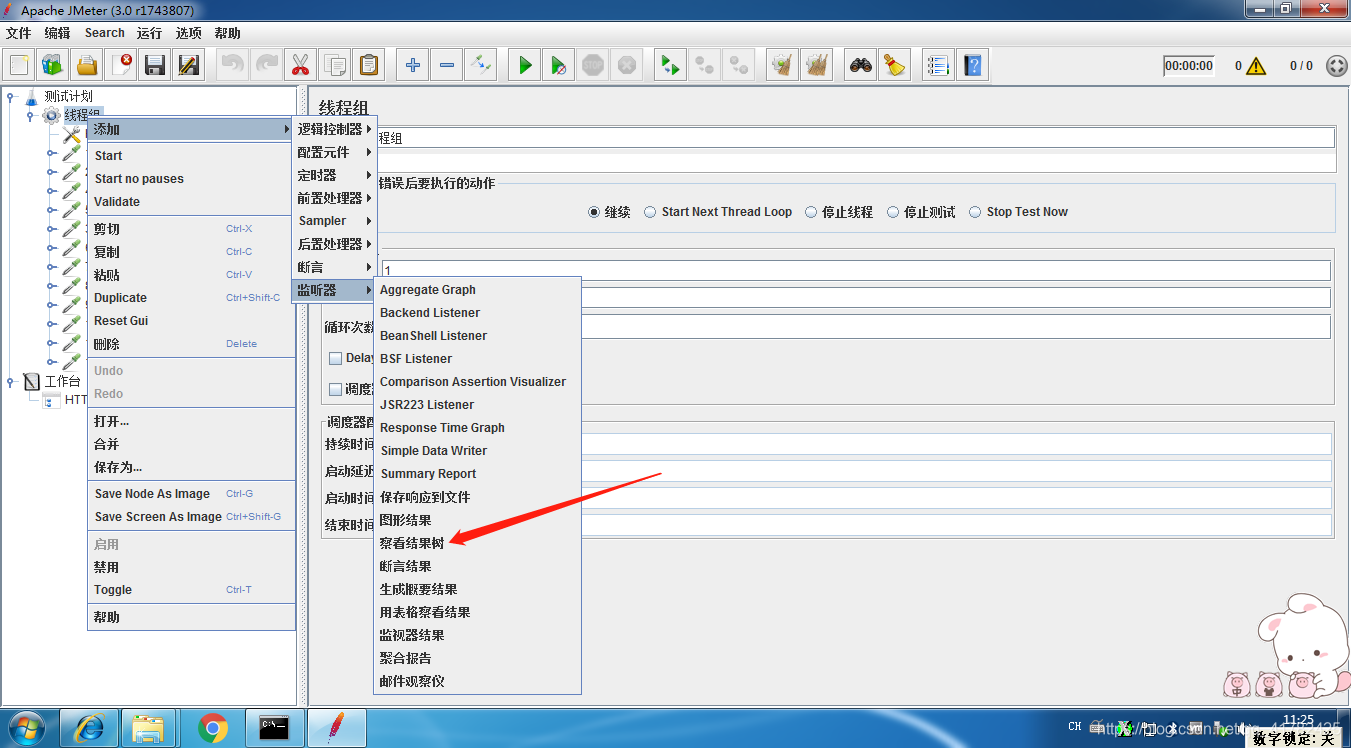
Task: Collapse all nodes with minus icon
Action: click(446, 66)
